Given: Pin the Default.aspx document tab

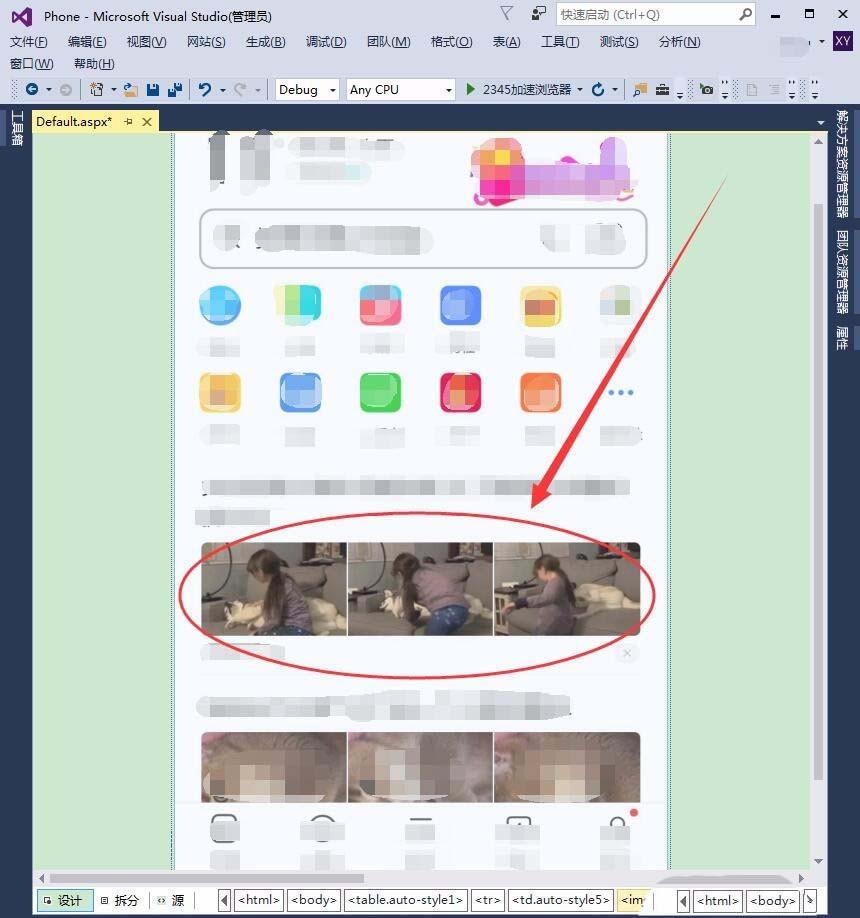Looking at the screenshot, I should tap(128, 121).
